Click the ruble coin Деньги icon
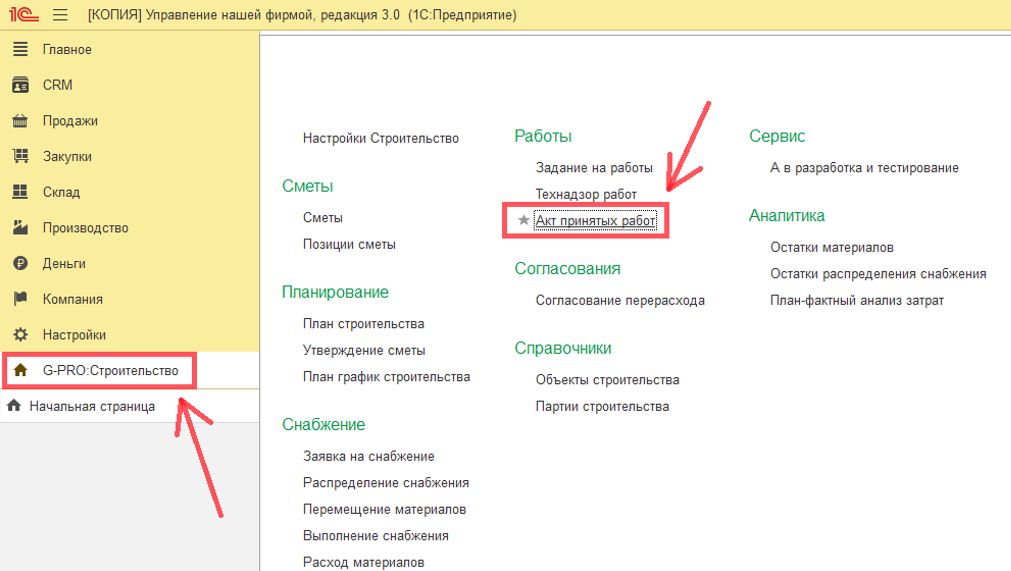Screen dimensions: 1011x571 point(20,263)
